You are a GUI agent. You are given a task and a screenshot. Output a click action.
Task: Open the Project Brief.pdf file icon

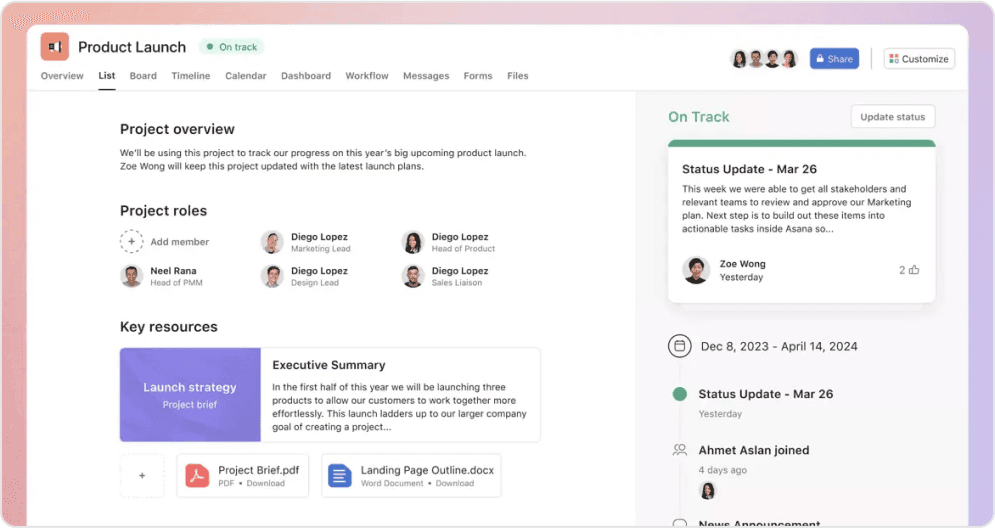point(197,476)
